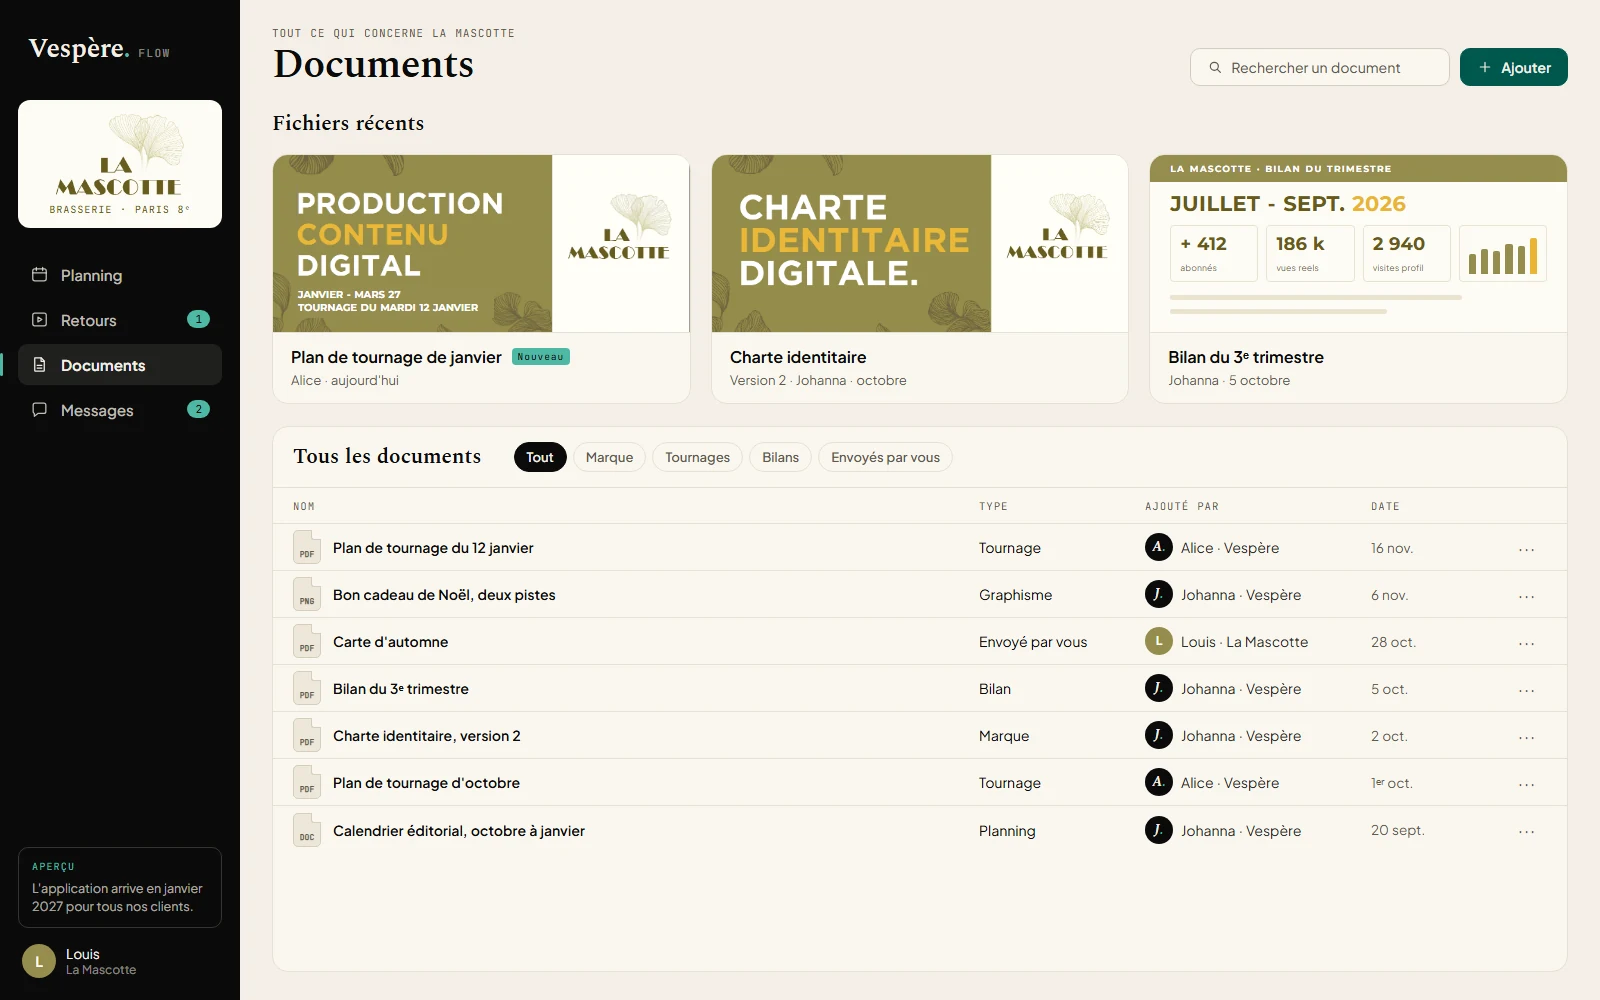Filter documents by Tournages
The image size is (1600, 1000).
click(x=697, y=457)
